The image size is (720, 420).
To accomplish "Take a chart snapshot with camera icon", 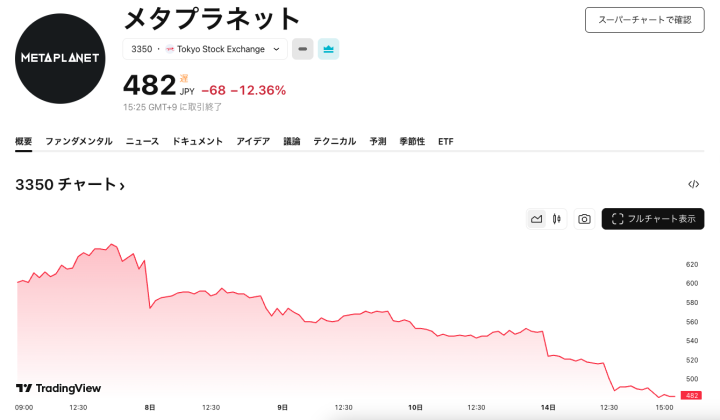I will (x=584, y=219).
